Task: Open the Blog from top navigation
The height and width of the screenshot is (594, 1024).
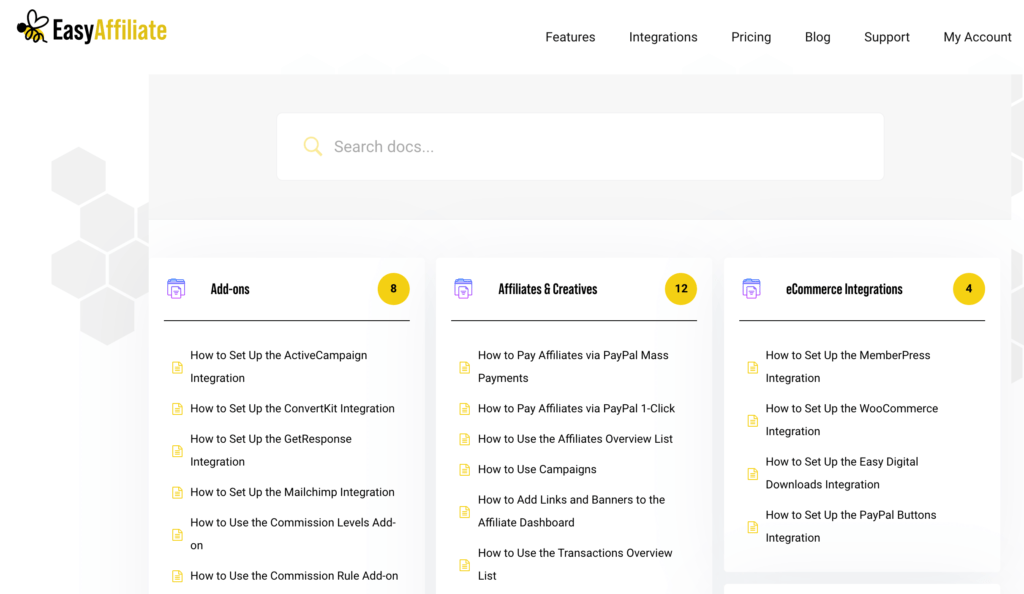Action: coord(817,37)
